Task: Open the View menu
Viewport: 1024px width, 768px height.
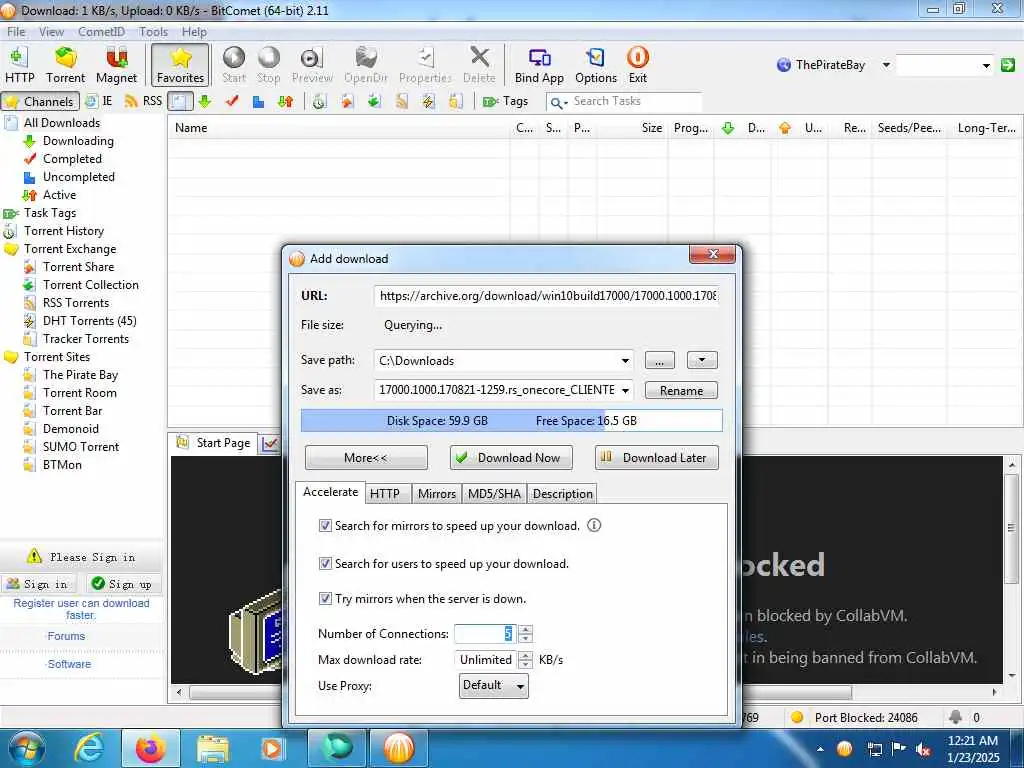Action: coord(51,31)
